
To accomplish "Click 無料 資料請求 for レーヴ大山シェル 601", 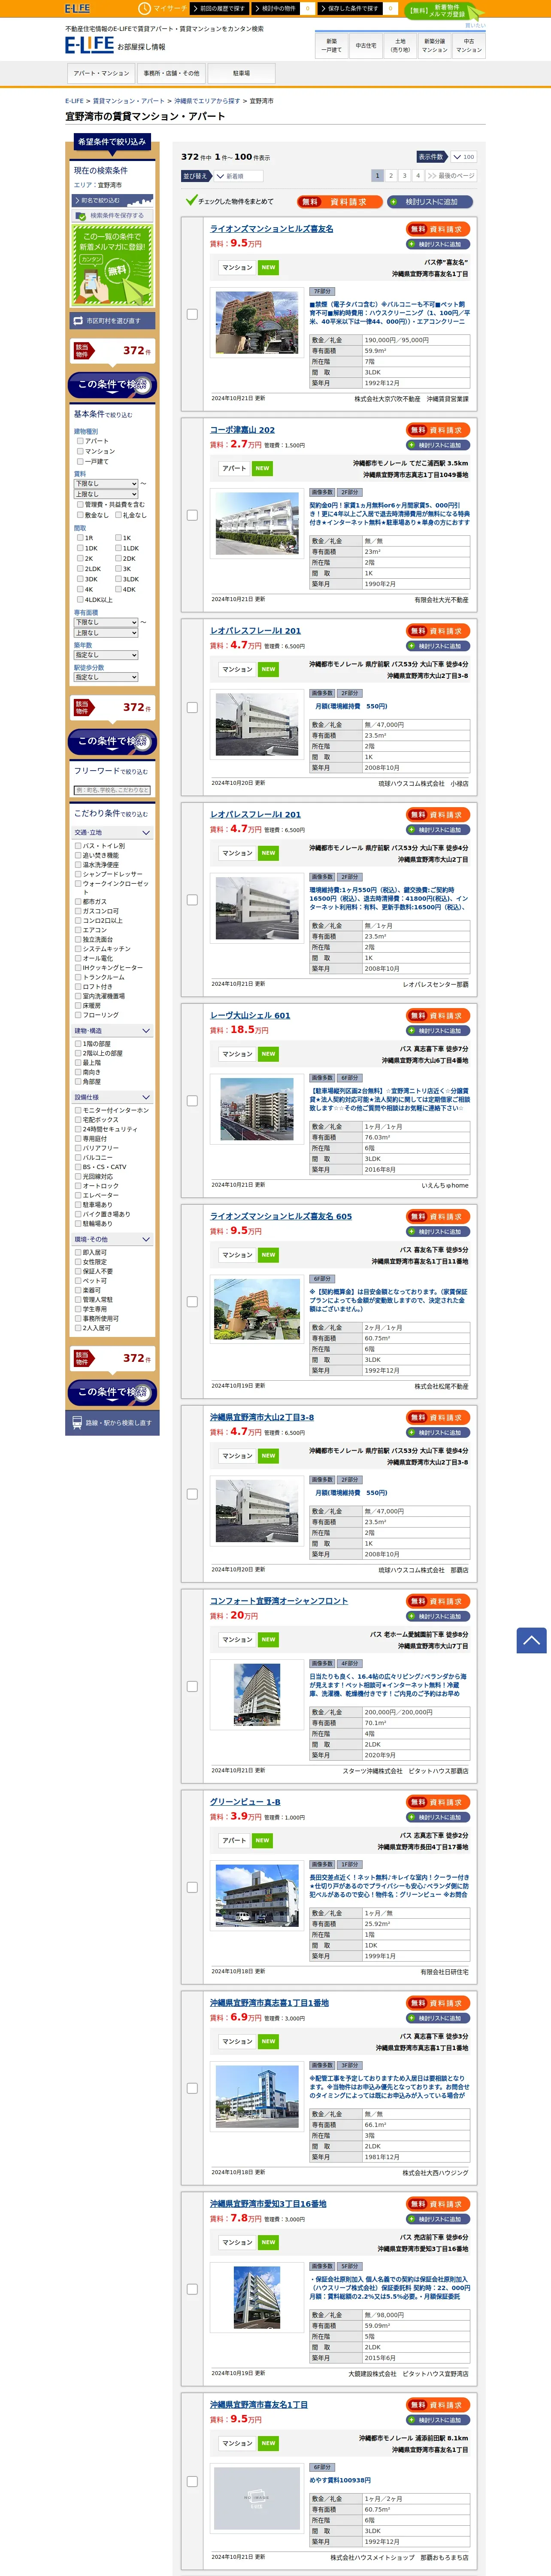I will [x=438, y=1016].
